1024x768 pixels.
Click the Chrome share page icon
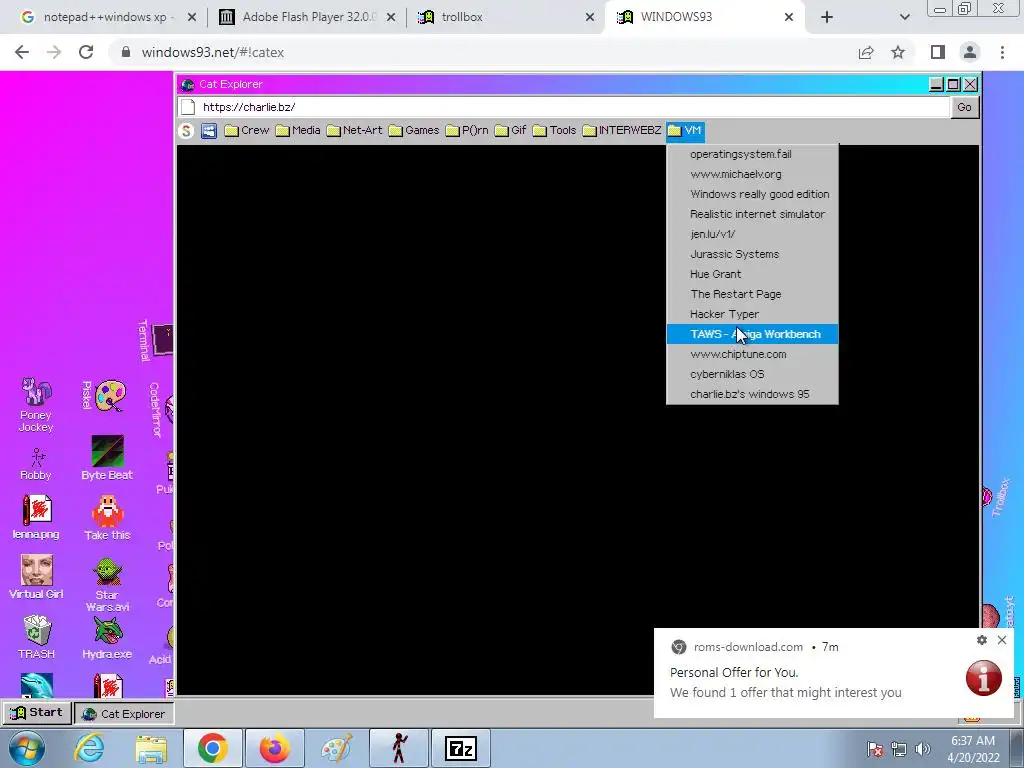[866, 52]
